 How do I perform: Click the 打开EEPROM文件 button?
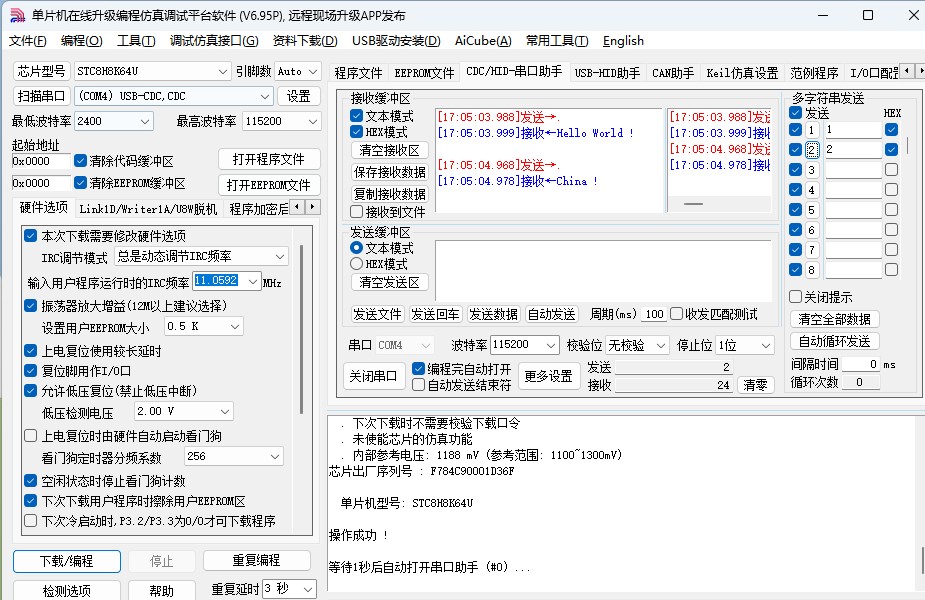269,185
